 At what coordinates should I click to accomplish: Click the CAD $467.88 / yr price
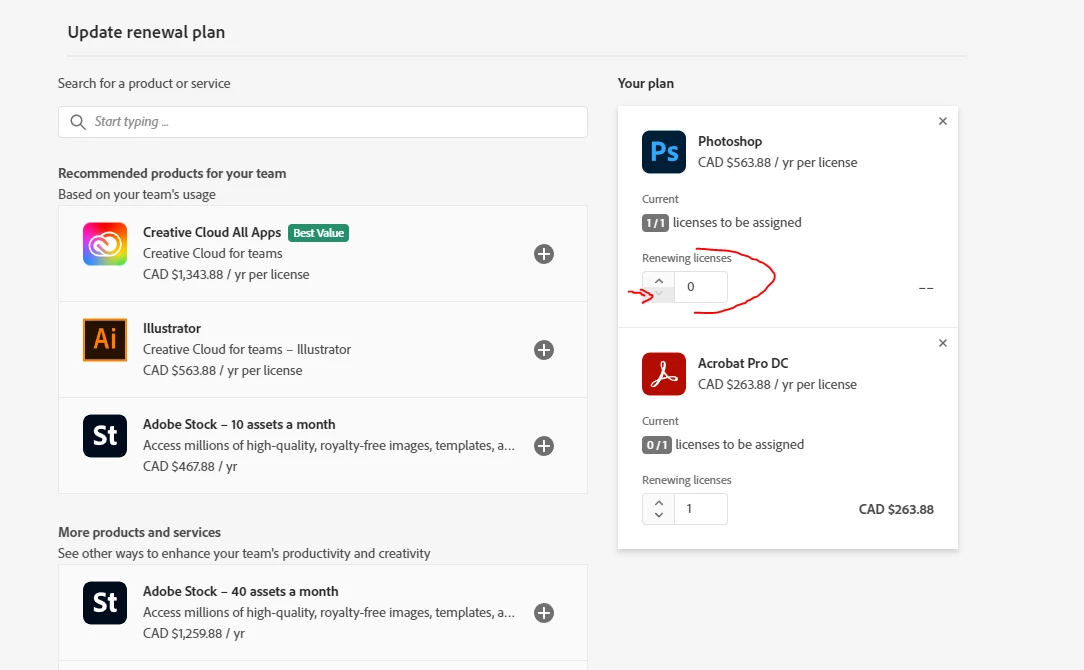click(x=190, y=467)
